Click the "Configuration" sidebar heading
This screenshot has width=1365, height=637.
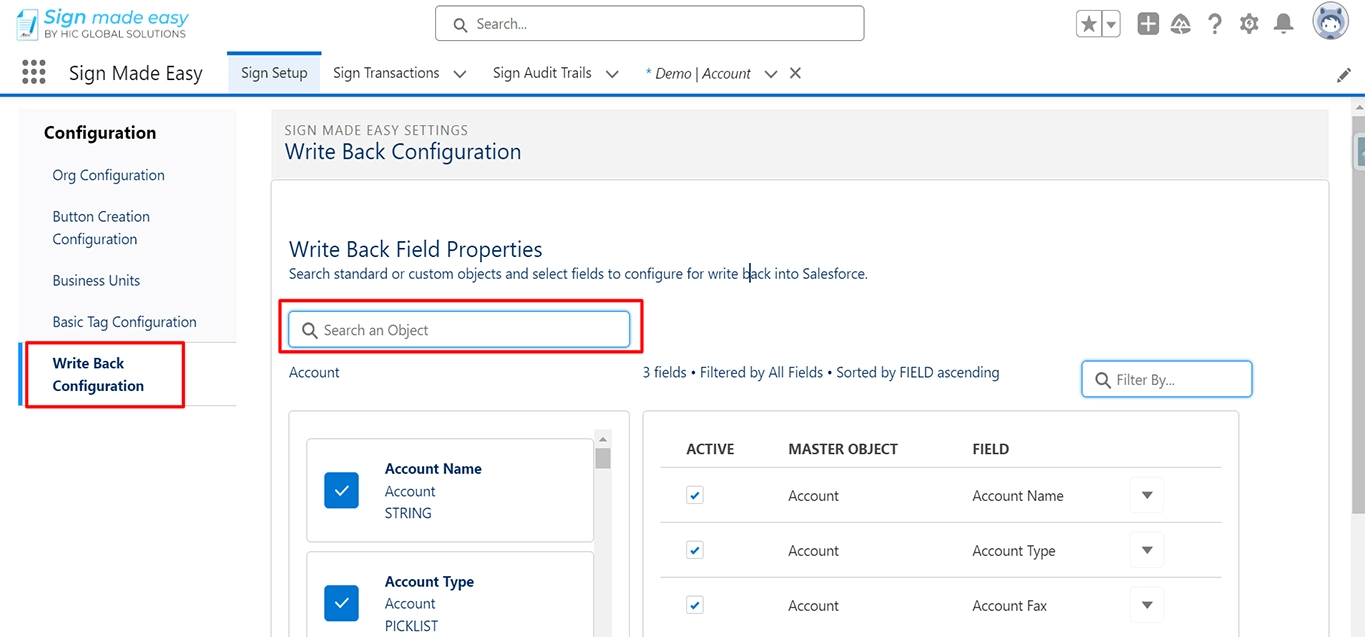100,133
